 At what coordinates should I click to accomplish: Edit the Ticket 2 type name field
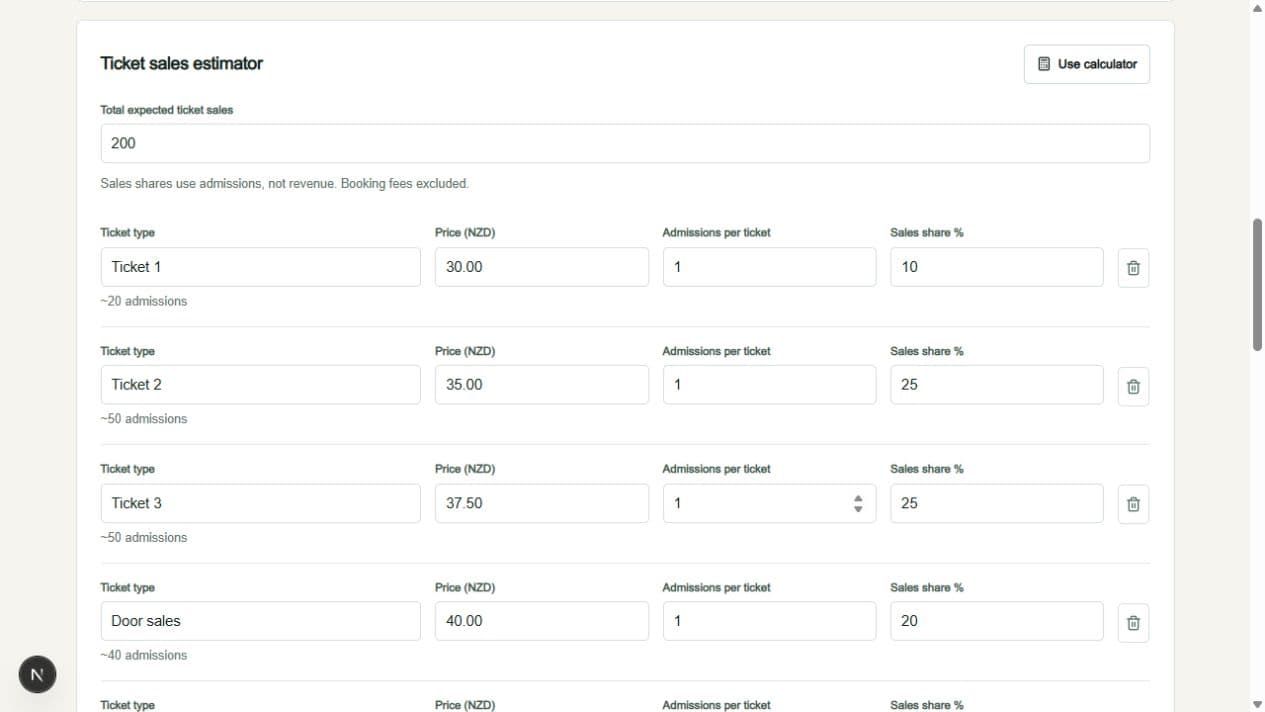coord(260,385)
